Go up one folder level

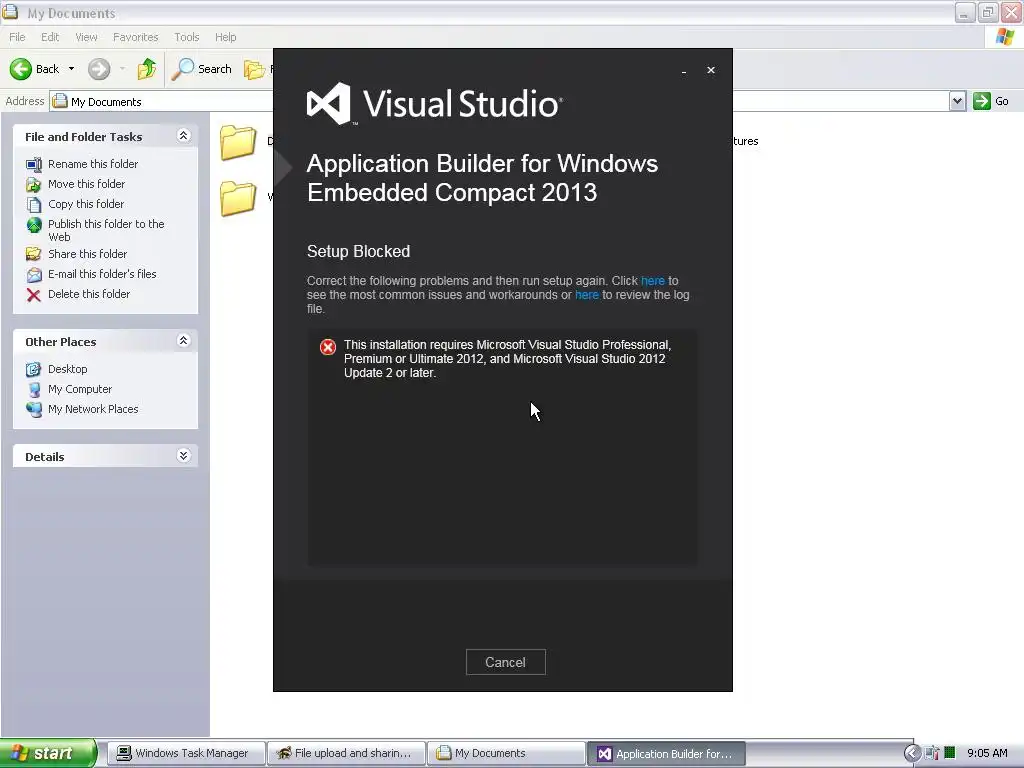tap(146, 69)
